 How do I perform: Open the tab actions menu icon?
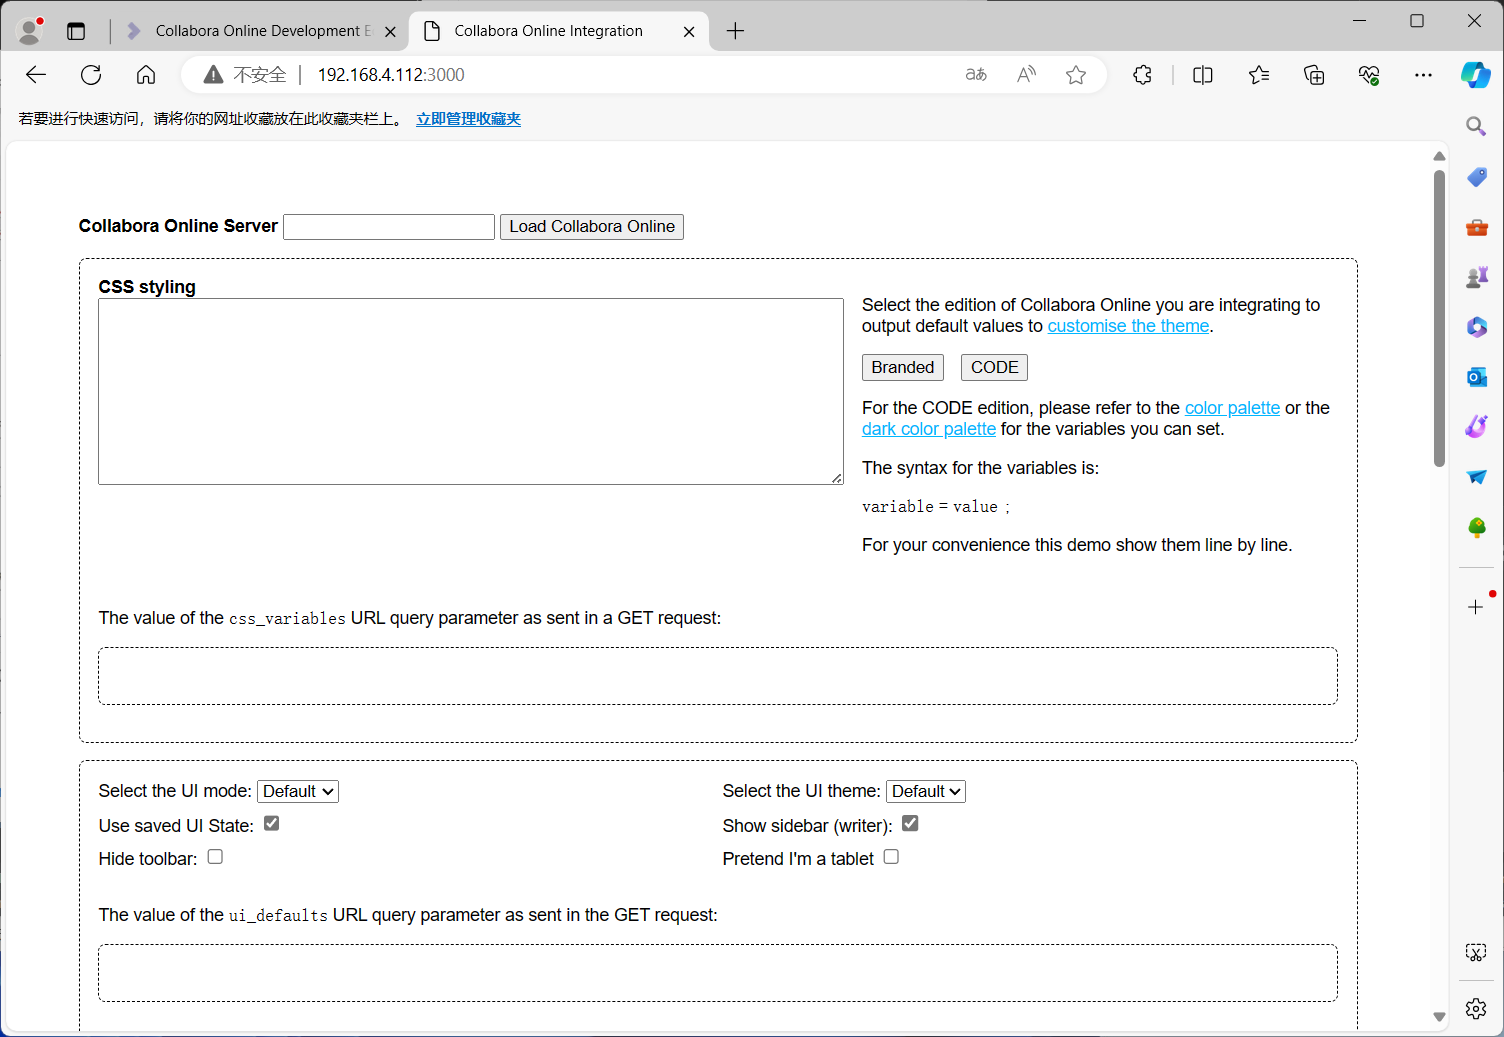(76, 31)
